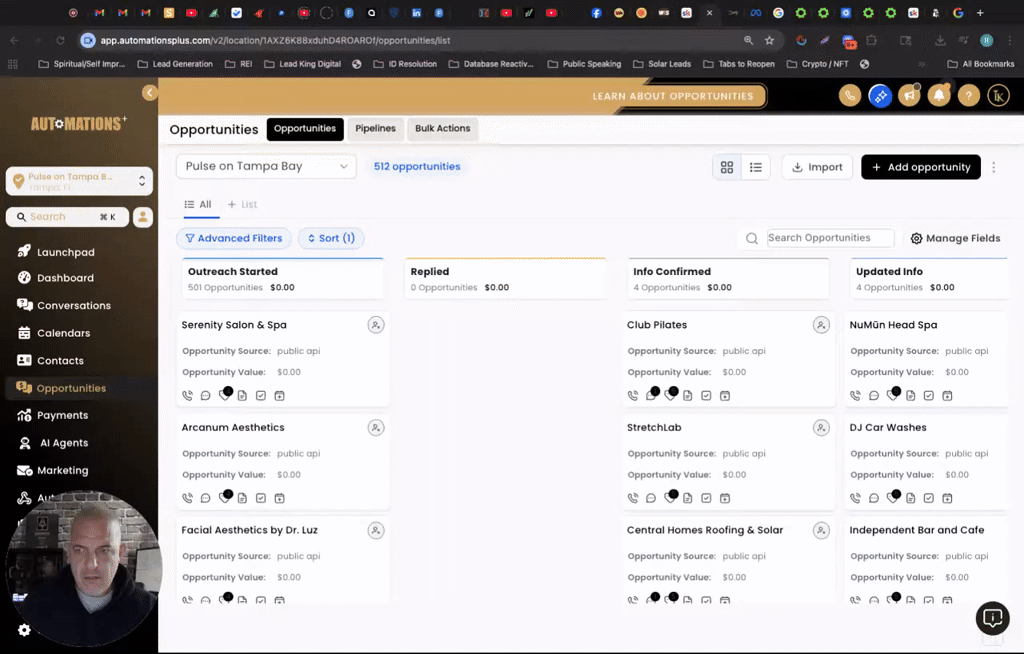Open sidebar settings gear icon
Screen dimensions: 1024x654
pos(24,630)
